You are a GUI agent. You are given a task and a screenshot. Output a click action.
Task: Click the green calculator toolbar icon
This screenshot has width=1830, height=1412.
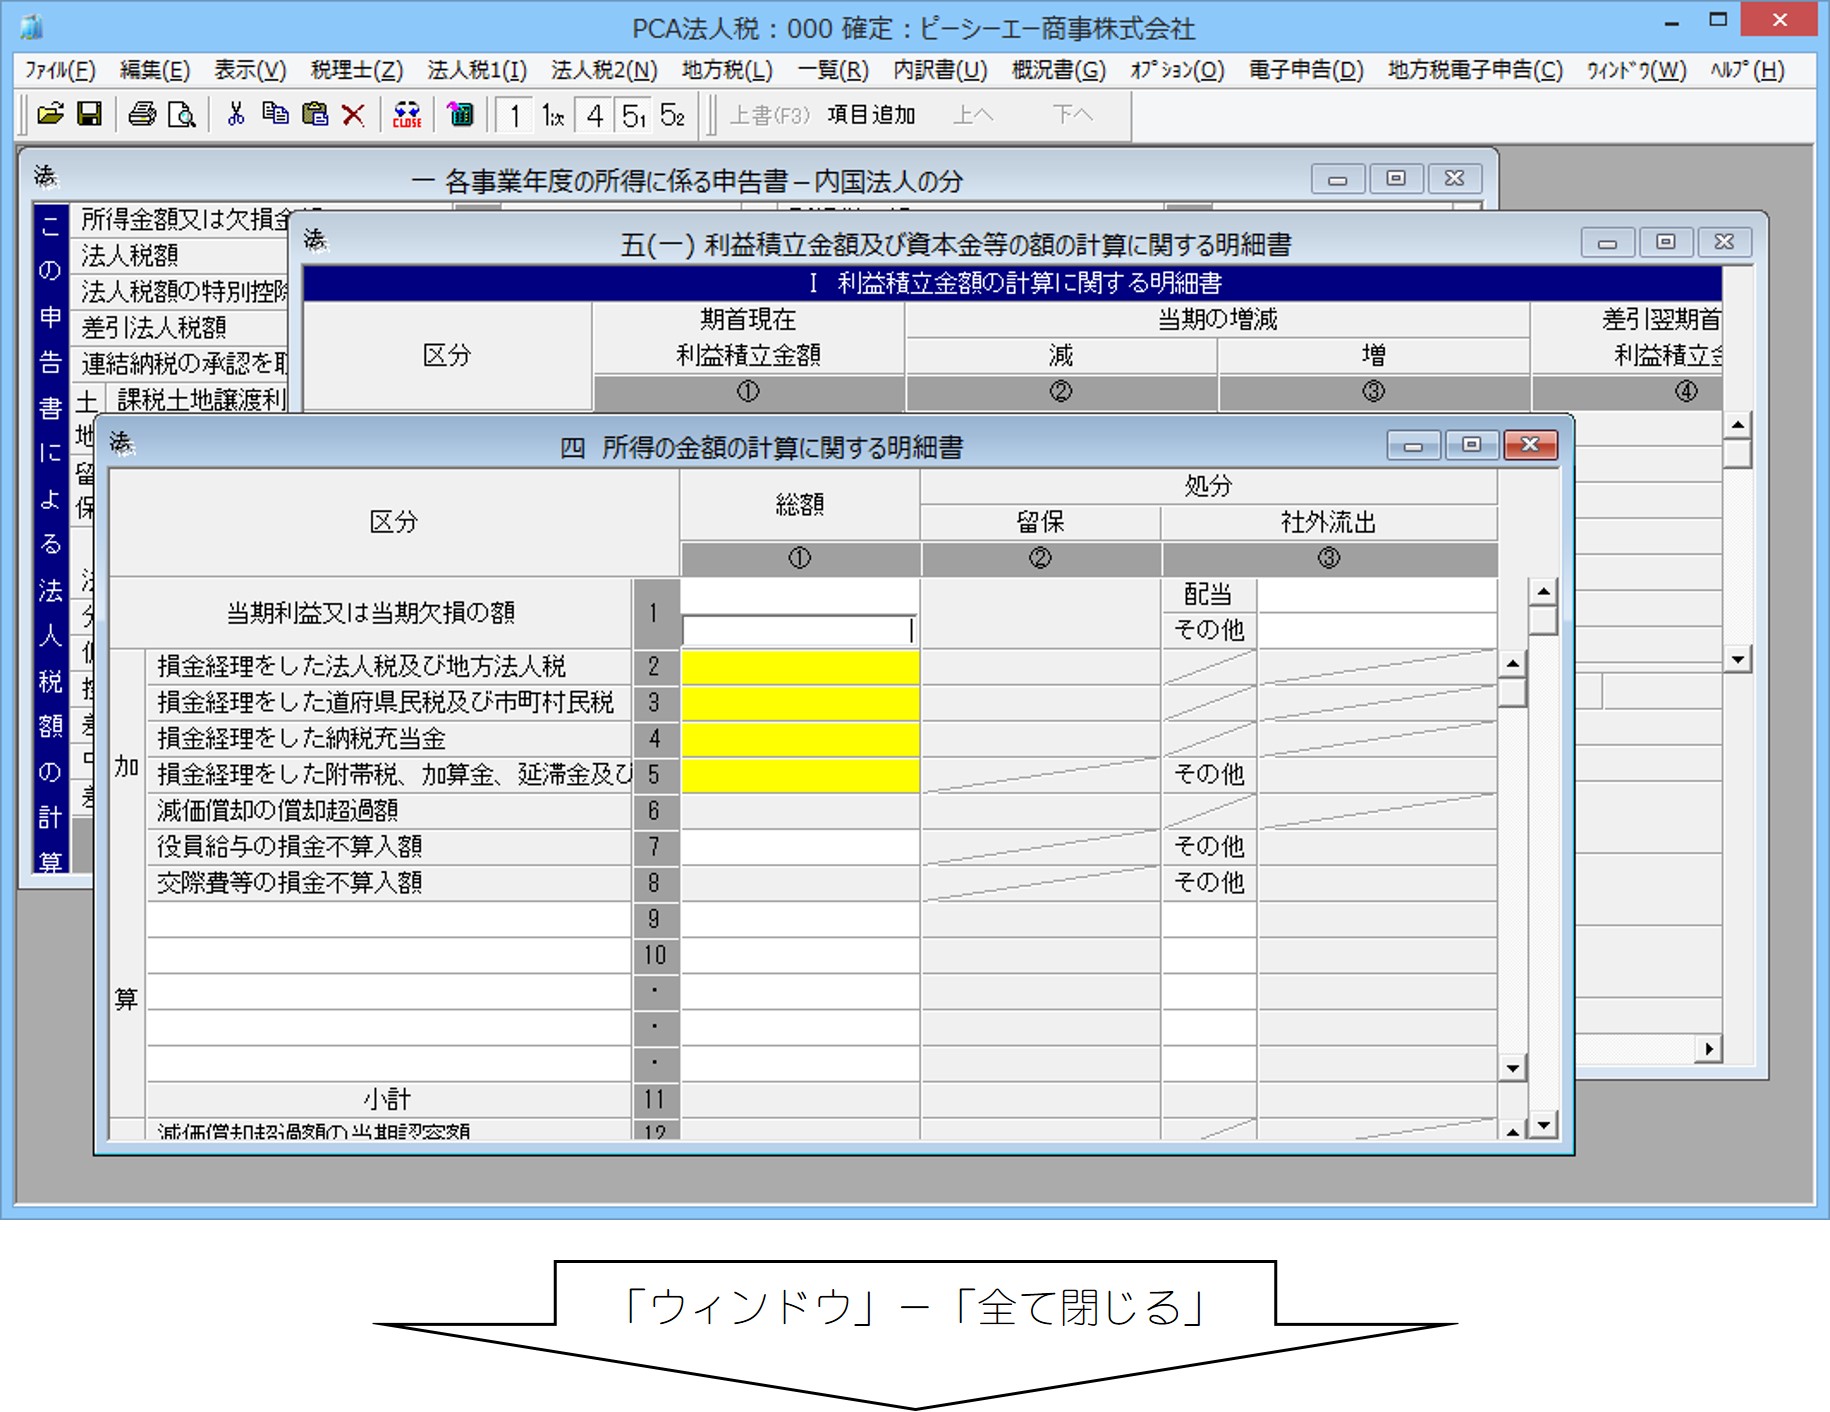460,114
